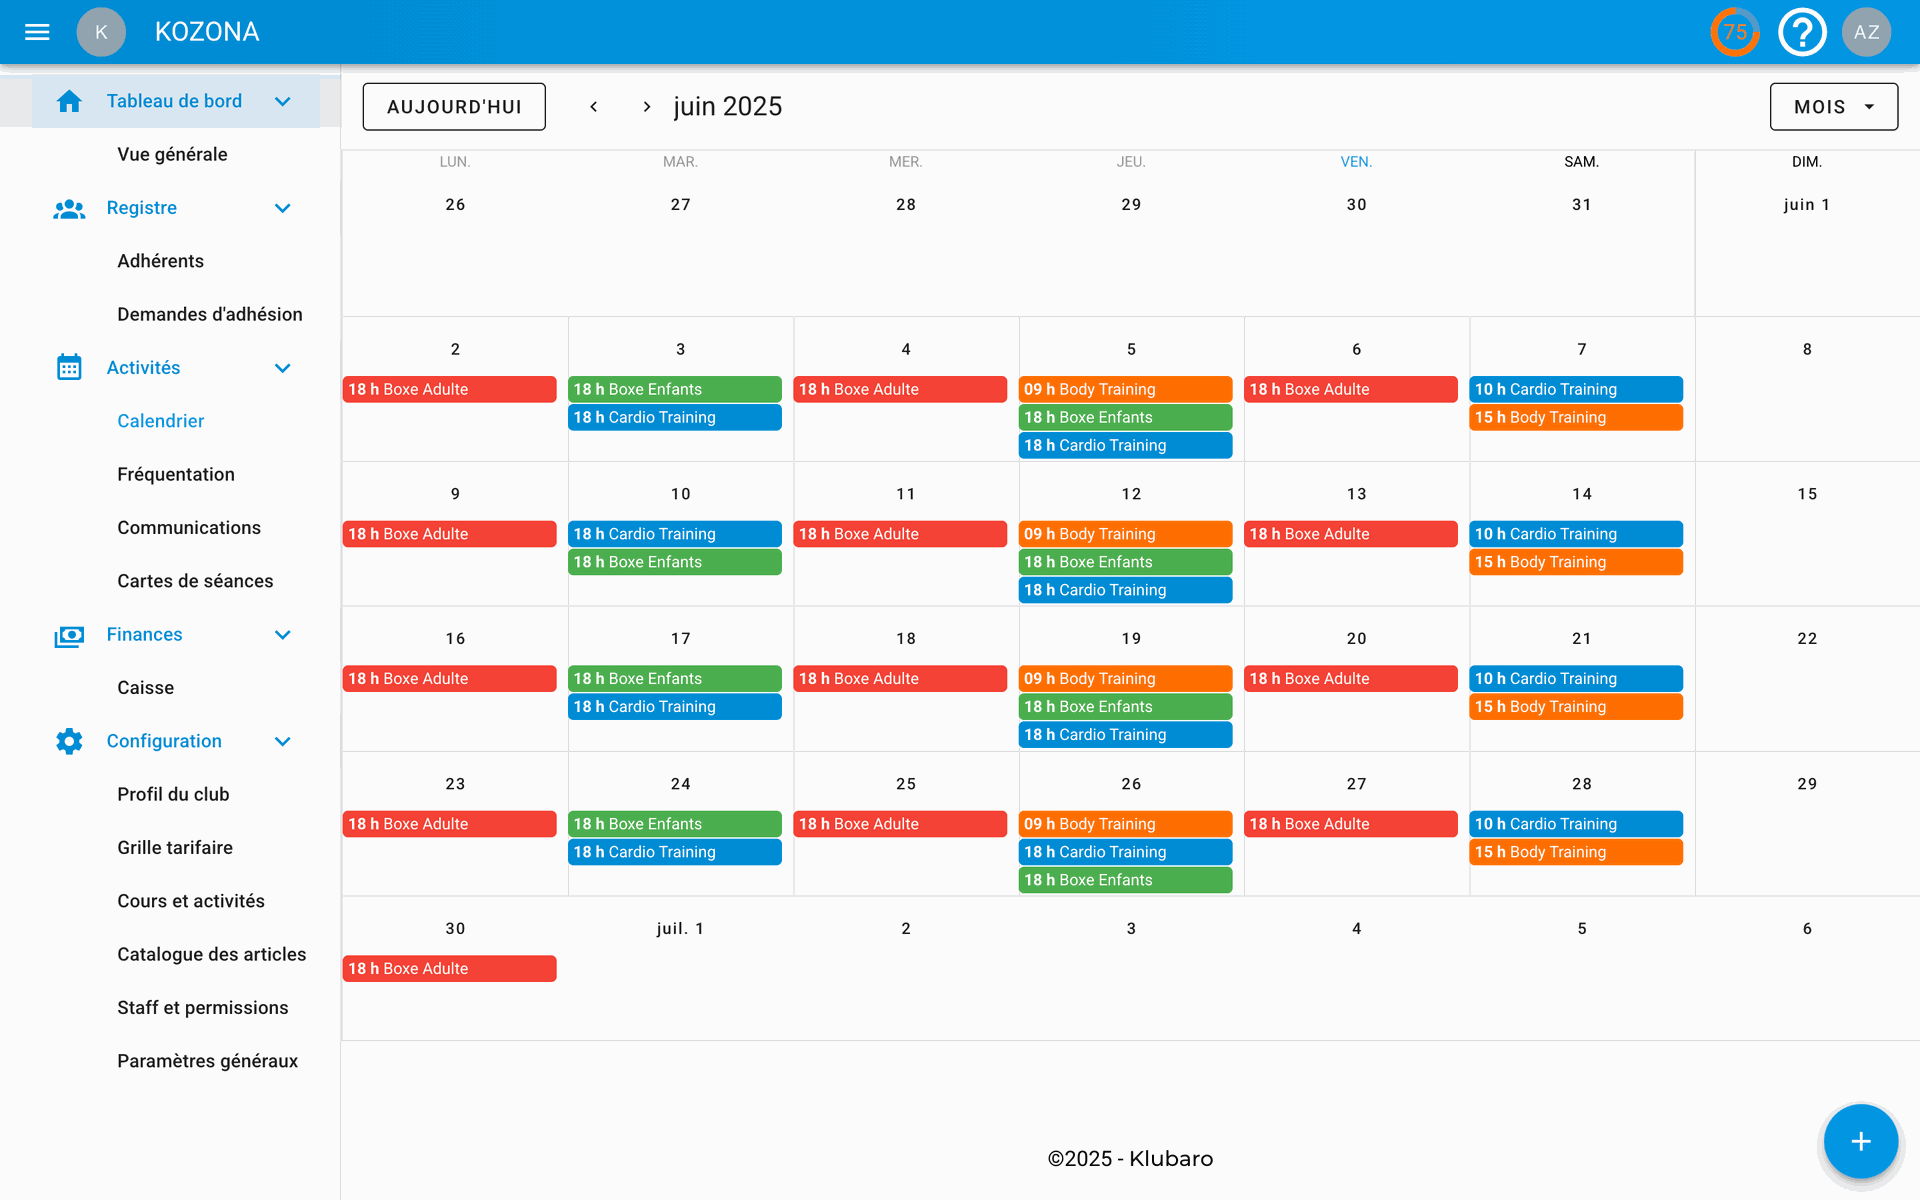Open the AZ user avatar menu
Screen dimensions: 1920x1200
coord(1866,32)
